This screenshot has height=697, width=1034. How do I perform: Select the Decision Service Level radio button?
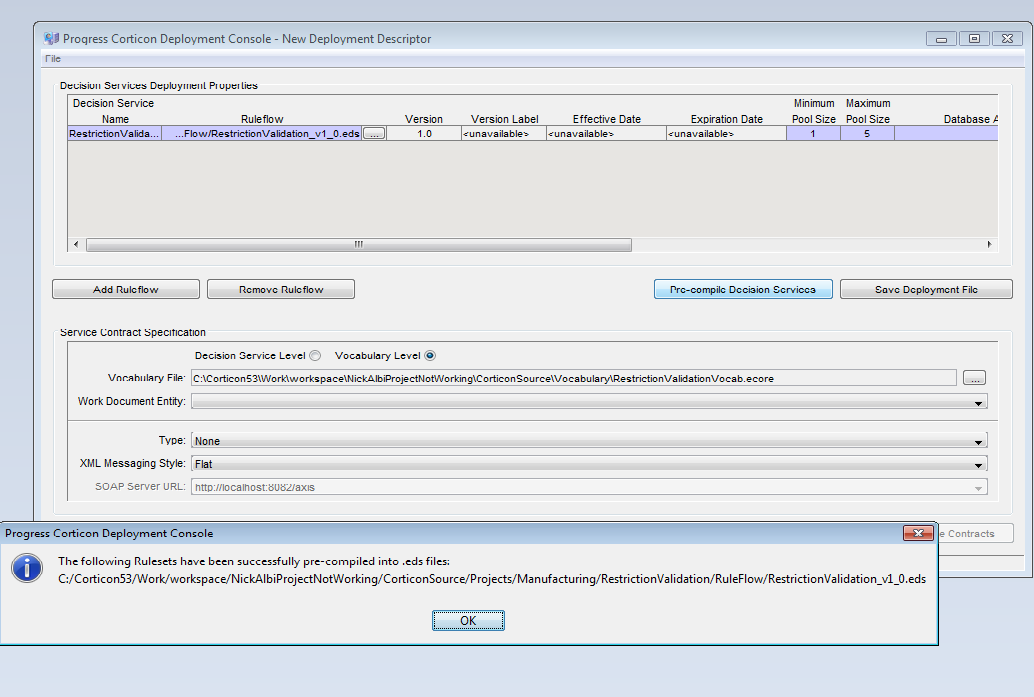tap(315, 355)
